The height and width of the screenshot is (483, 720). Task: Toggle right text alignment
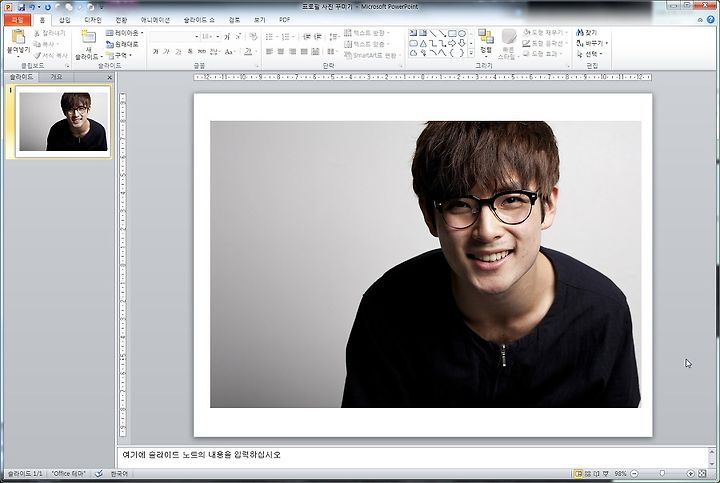click(292, 52)
